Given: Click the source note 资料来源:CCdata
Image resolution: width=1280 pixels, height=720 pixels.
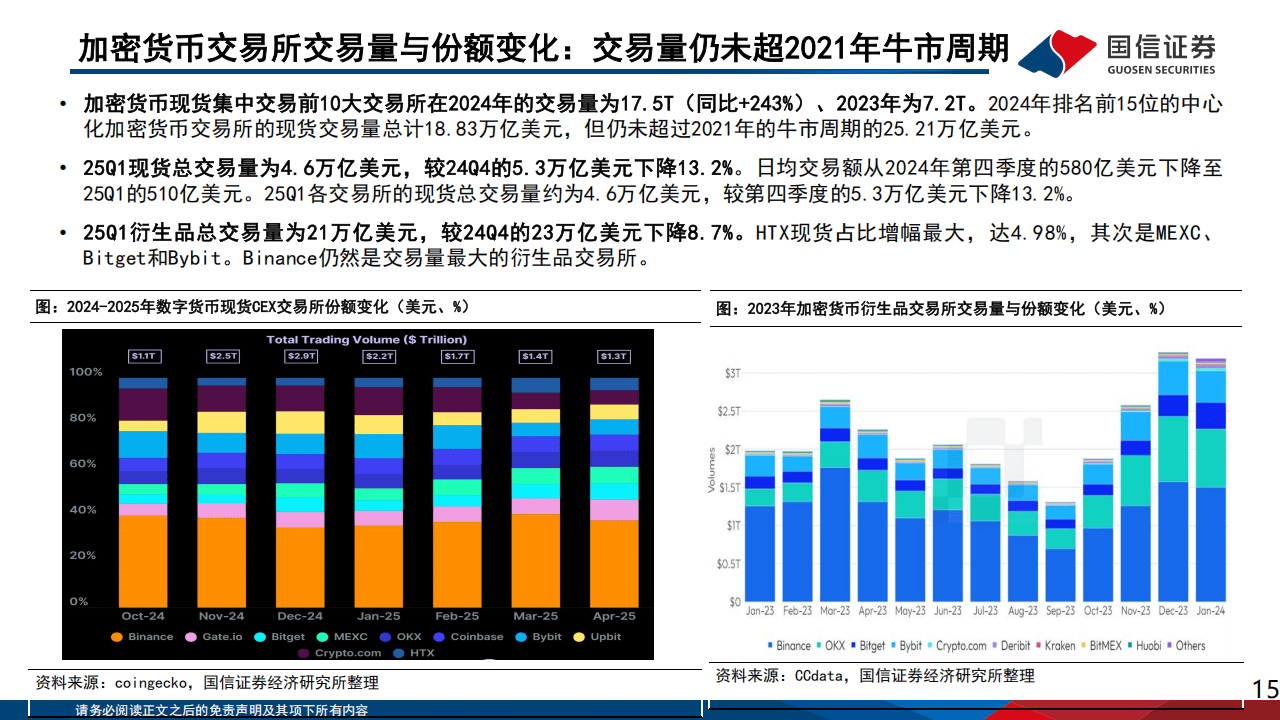Looking at the screenshot, I should (875, 676).
